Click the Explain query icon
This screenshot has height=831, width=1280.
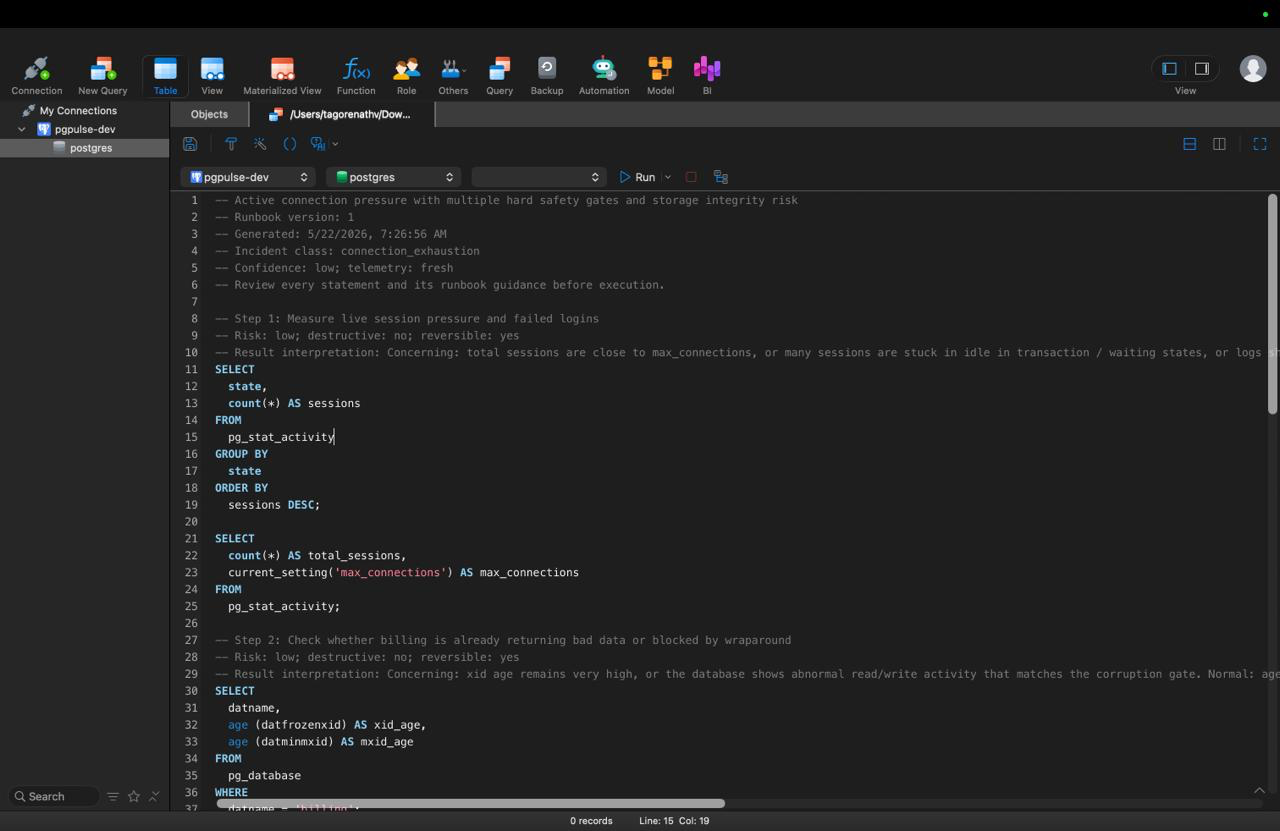pyautogui.click(x=721, y=177)
